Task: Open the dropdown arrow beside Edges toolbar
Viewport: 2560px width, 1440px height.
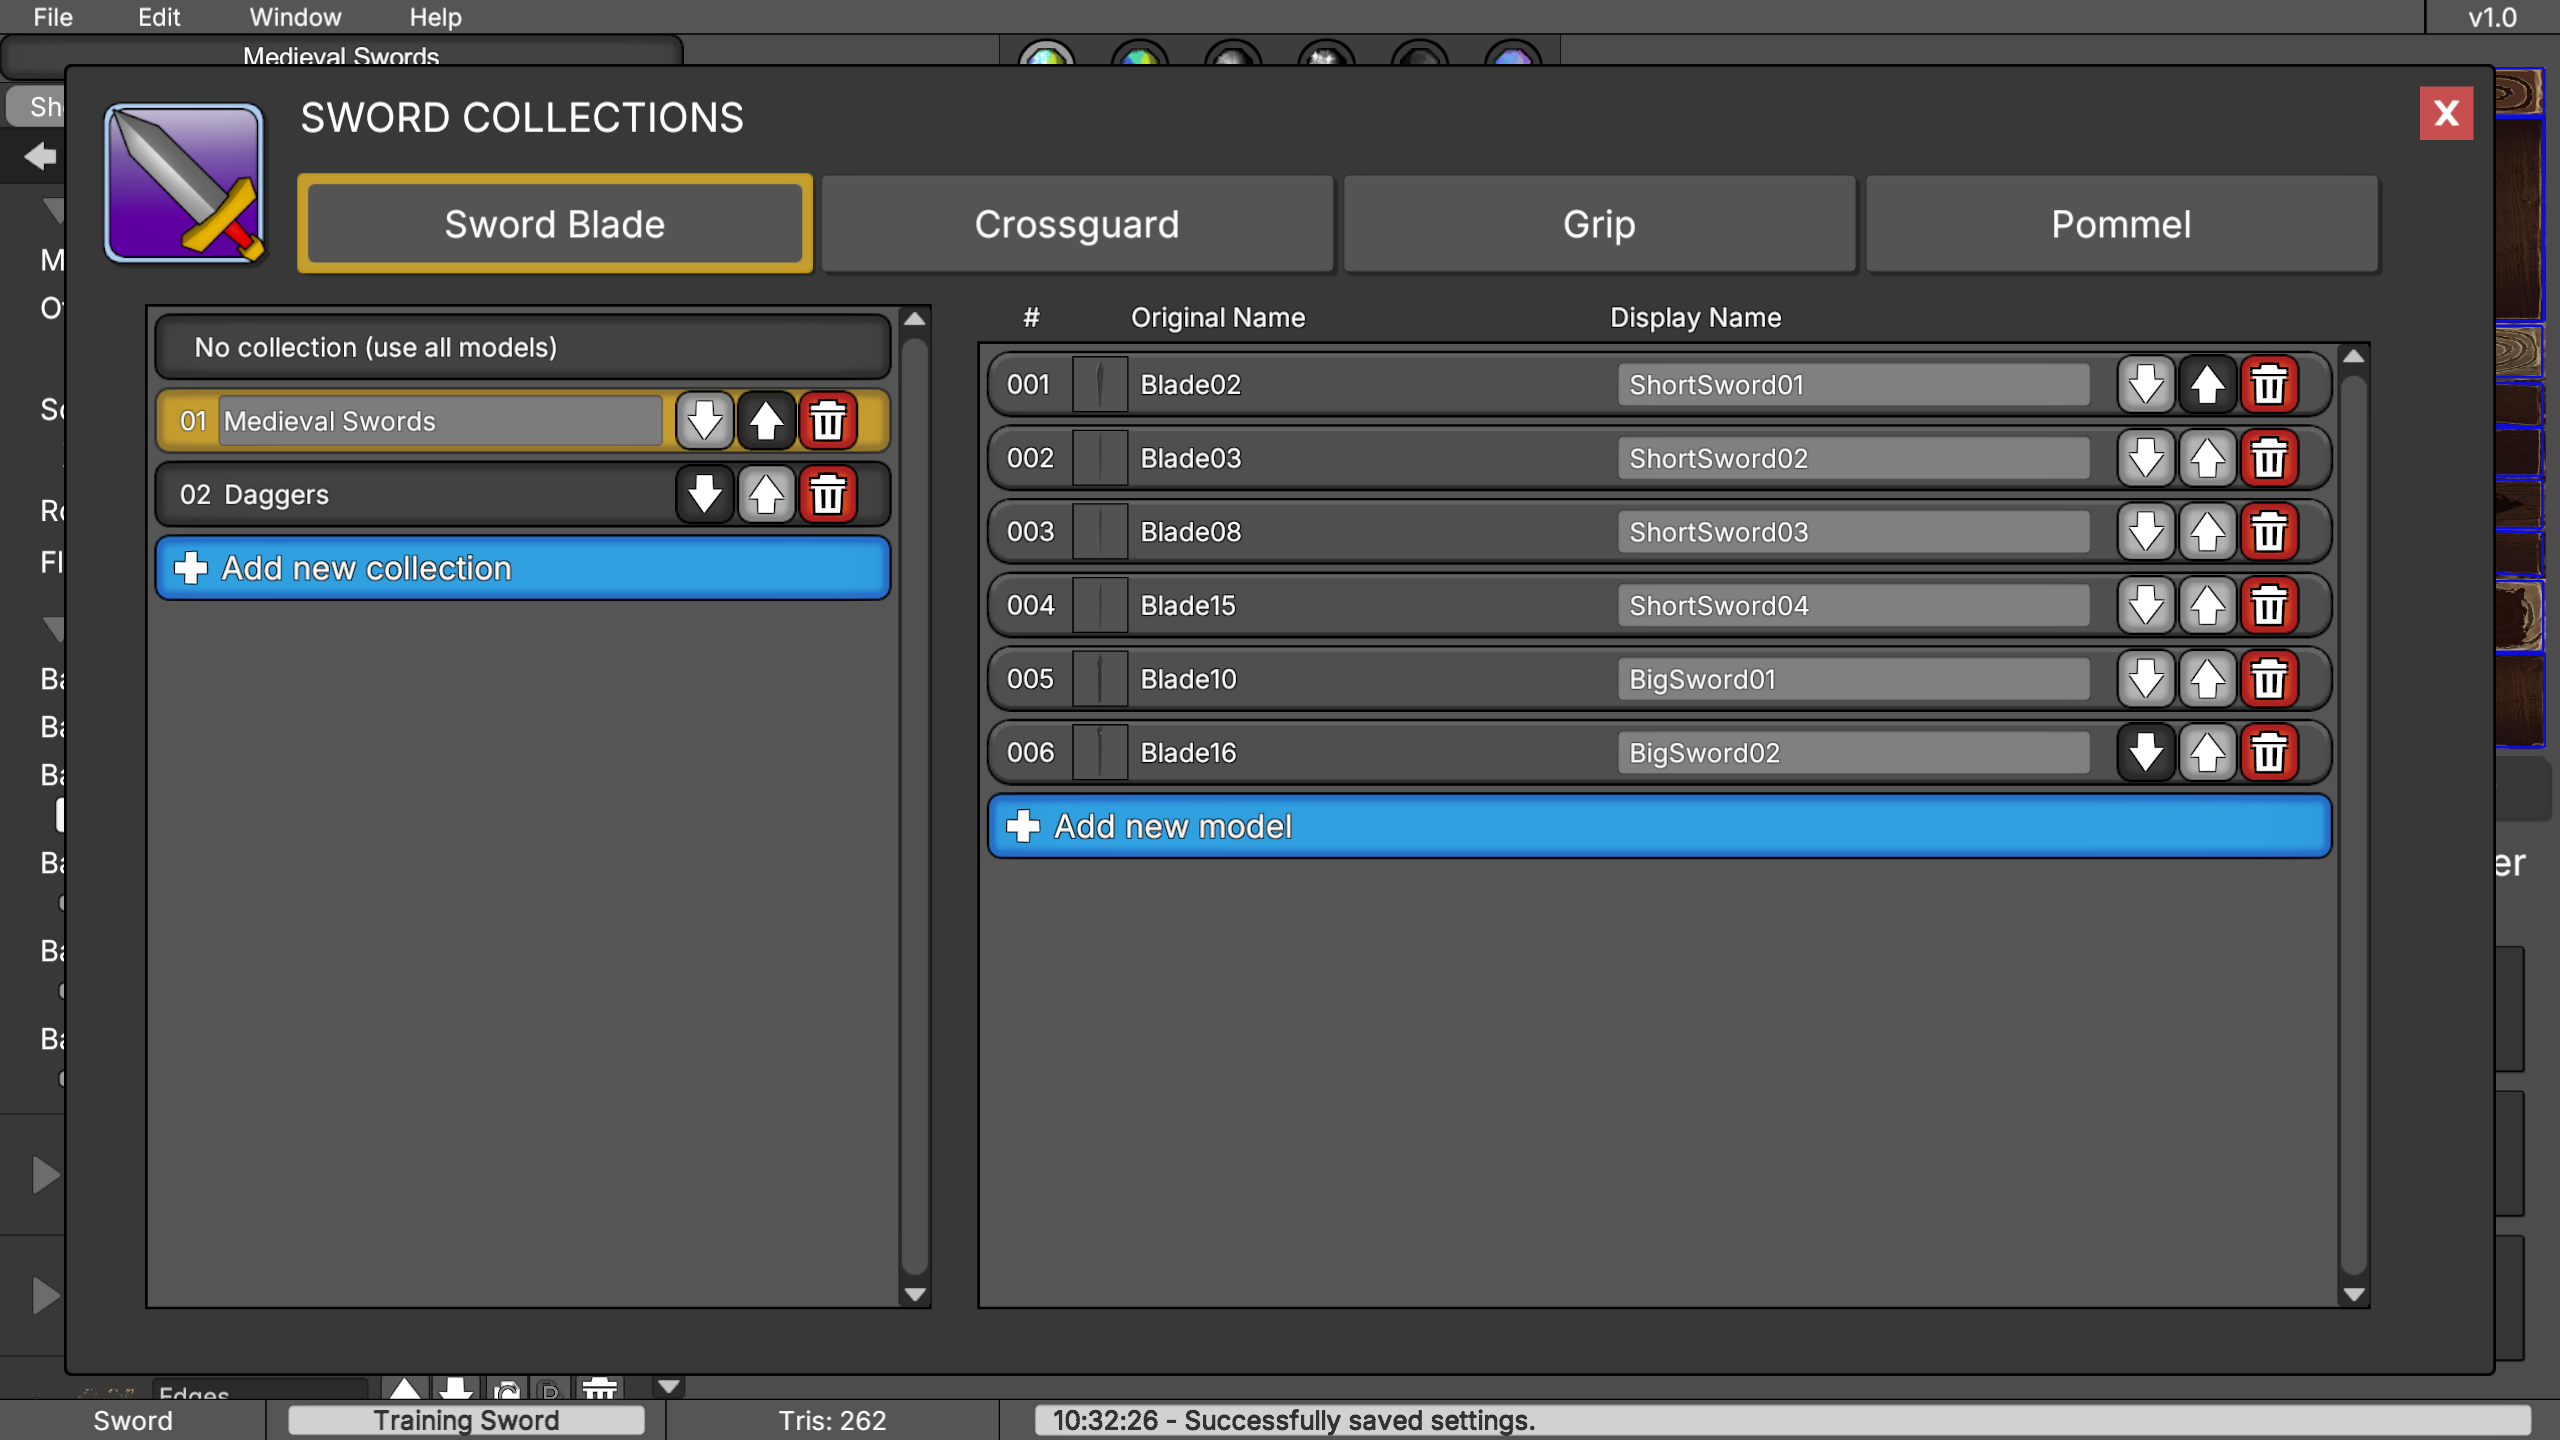Action: [x=669, y=1387]
